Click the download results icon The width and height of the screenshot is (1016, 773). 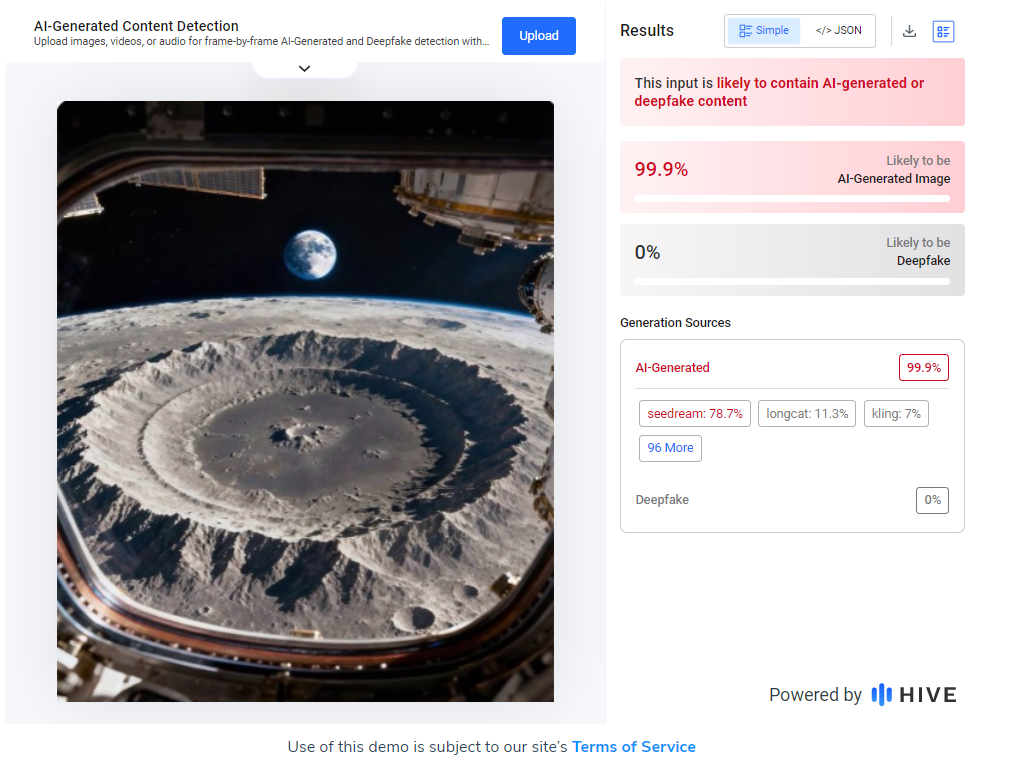tap(909, 31)
